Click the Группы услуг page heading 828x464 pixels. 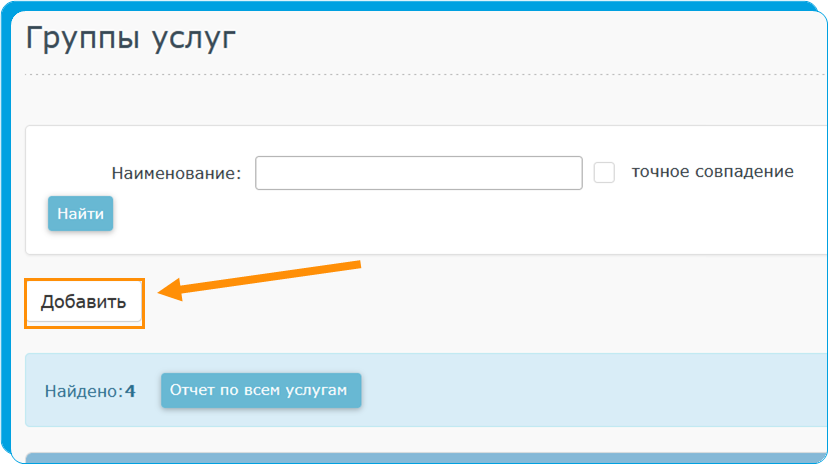coord(130,39)
